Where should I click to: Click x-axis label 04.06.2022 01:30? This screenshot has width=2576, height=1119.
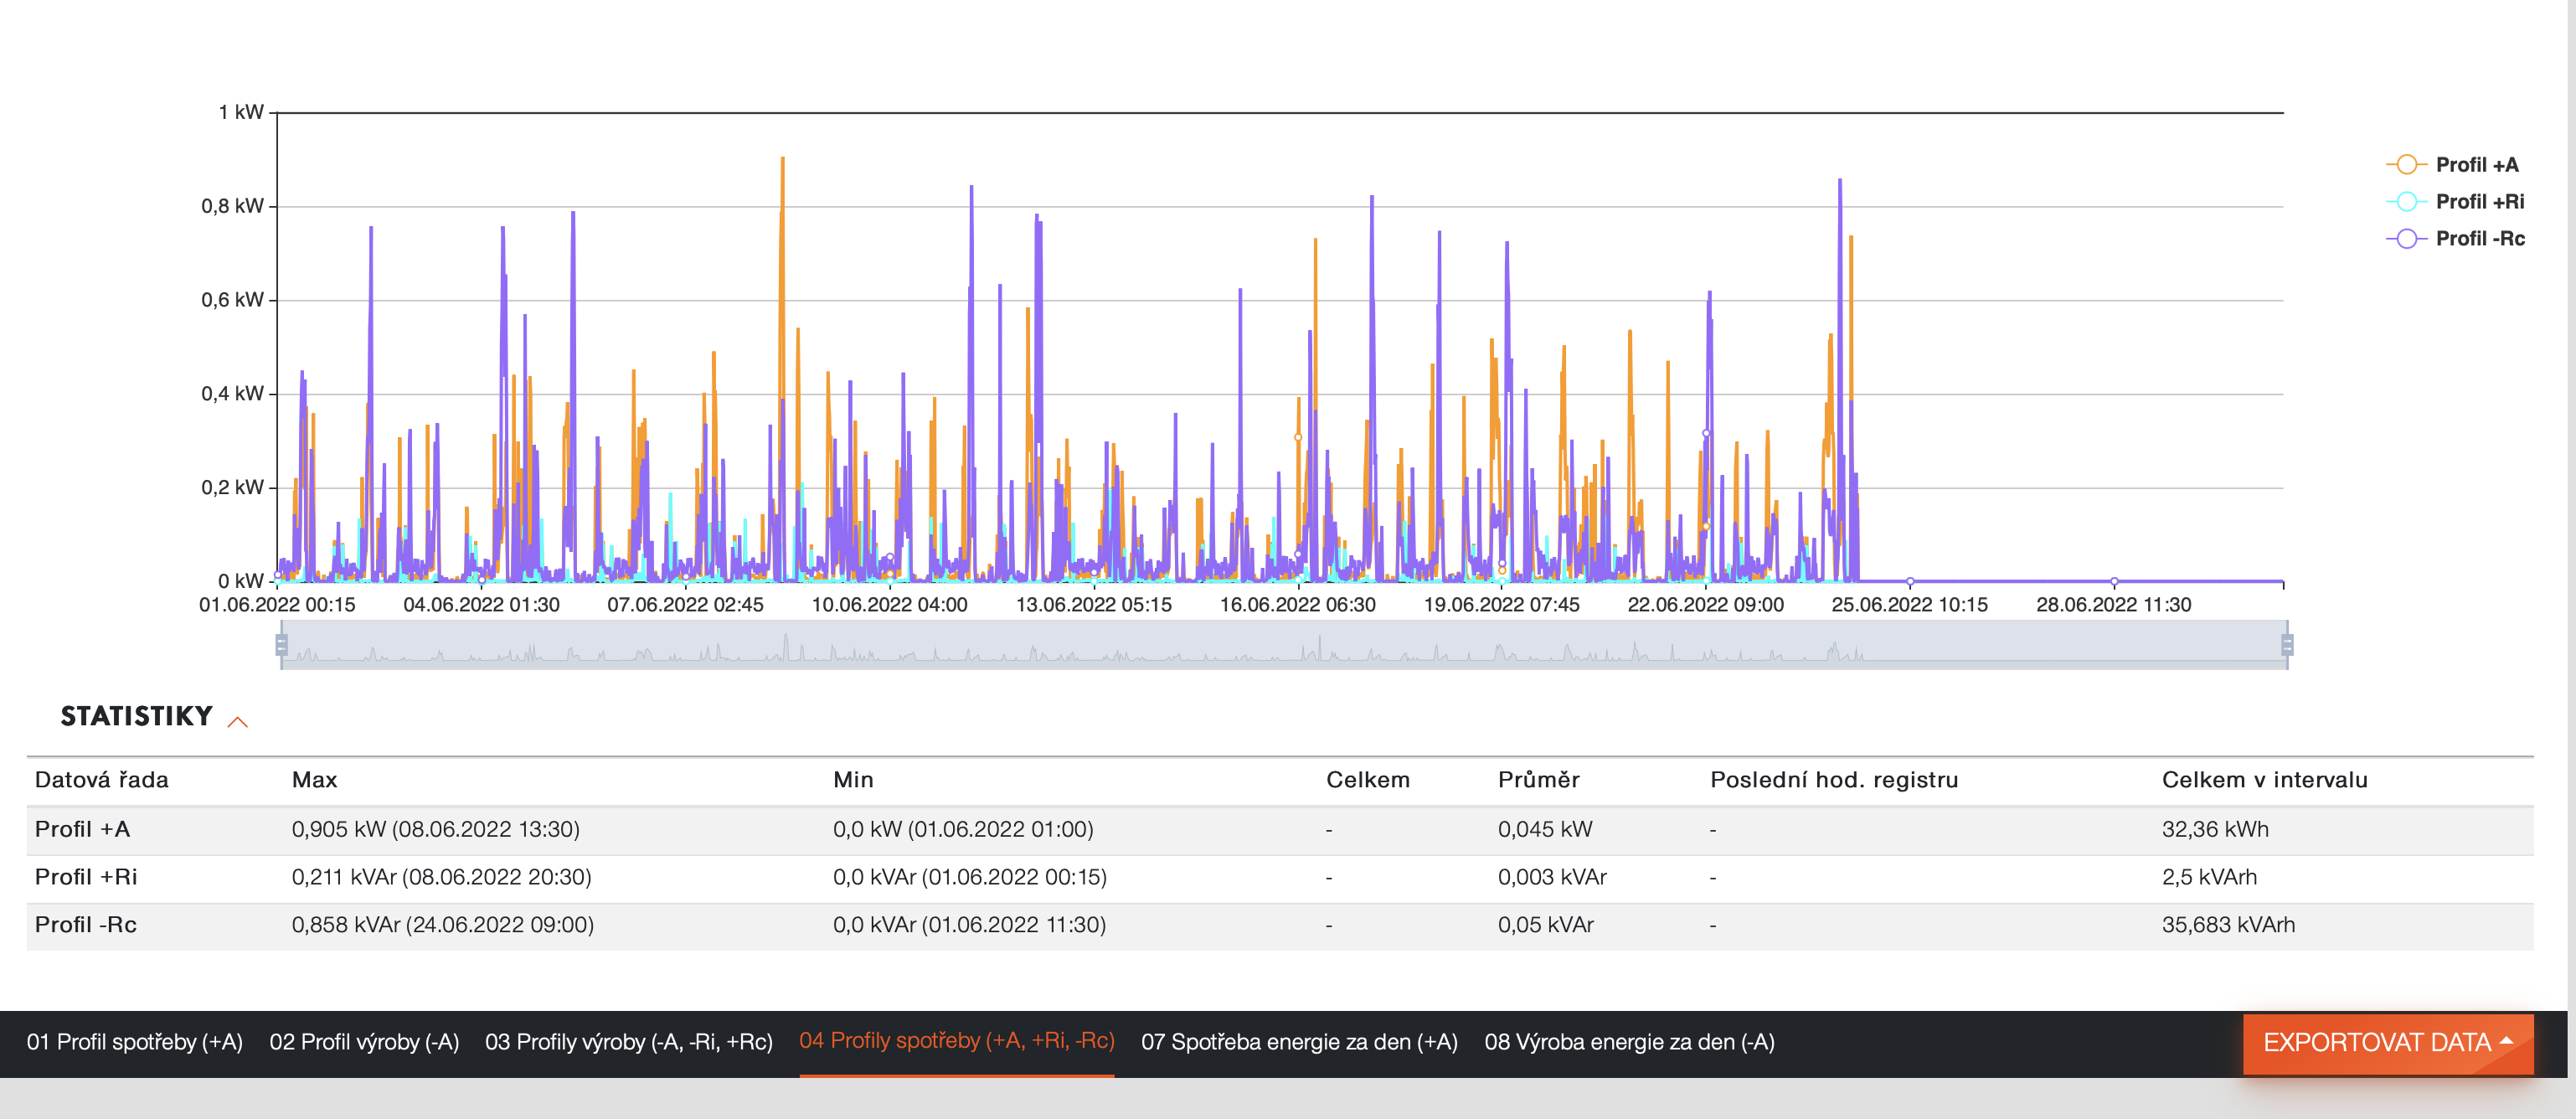pos(481,605)
